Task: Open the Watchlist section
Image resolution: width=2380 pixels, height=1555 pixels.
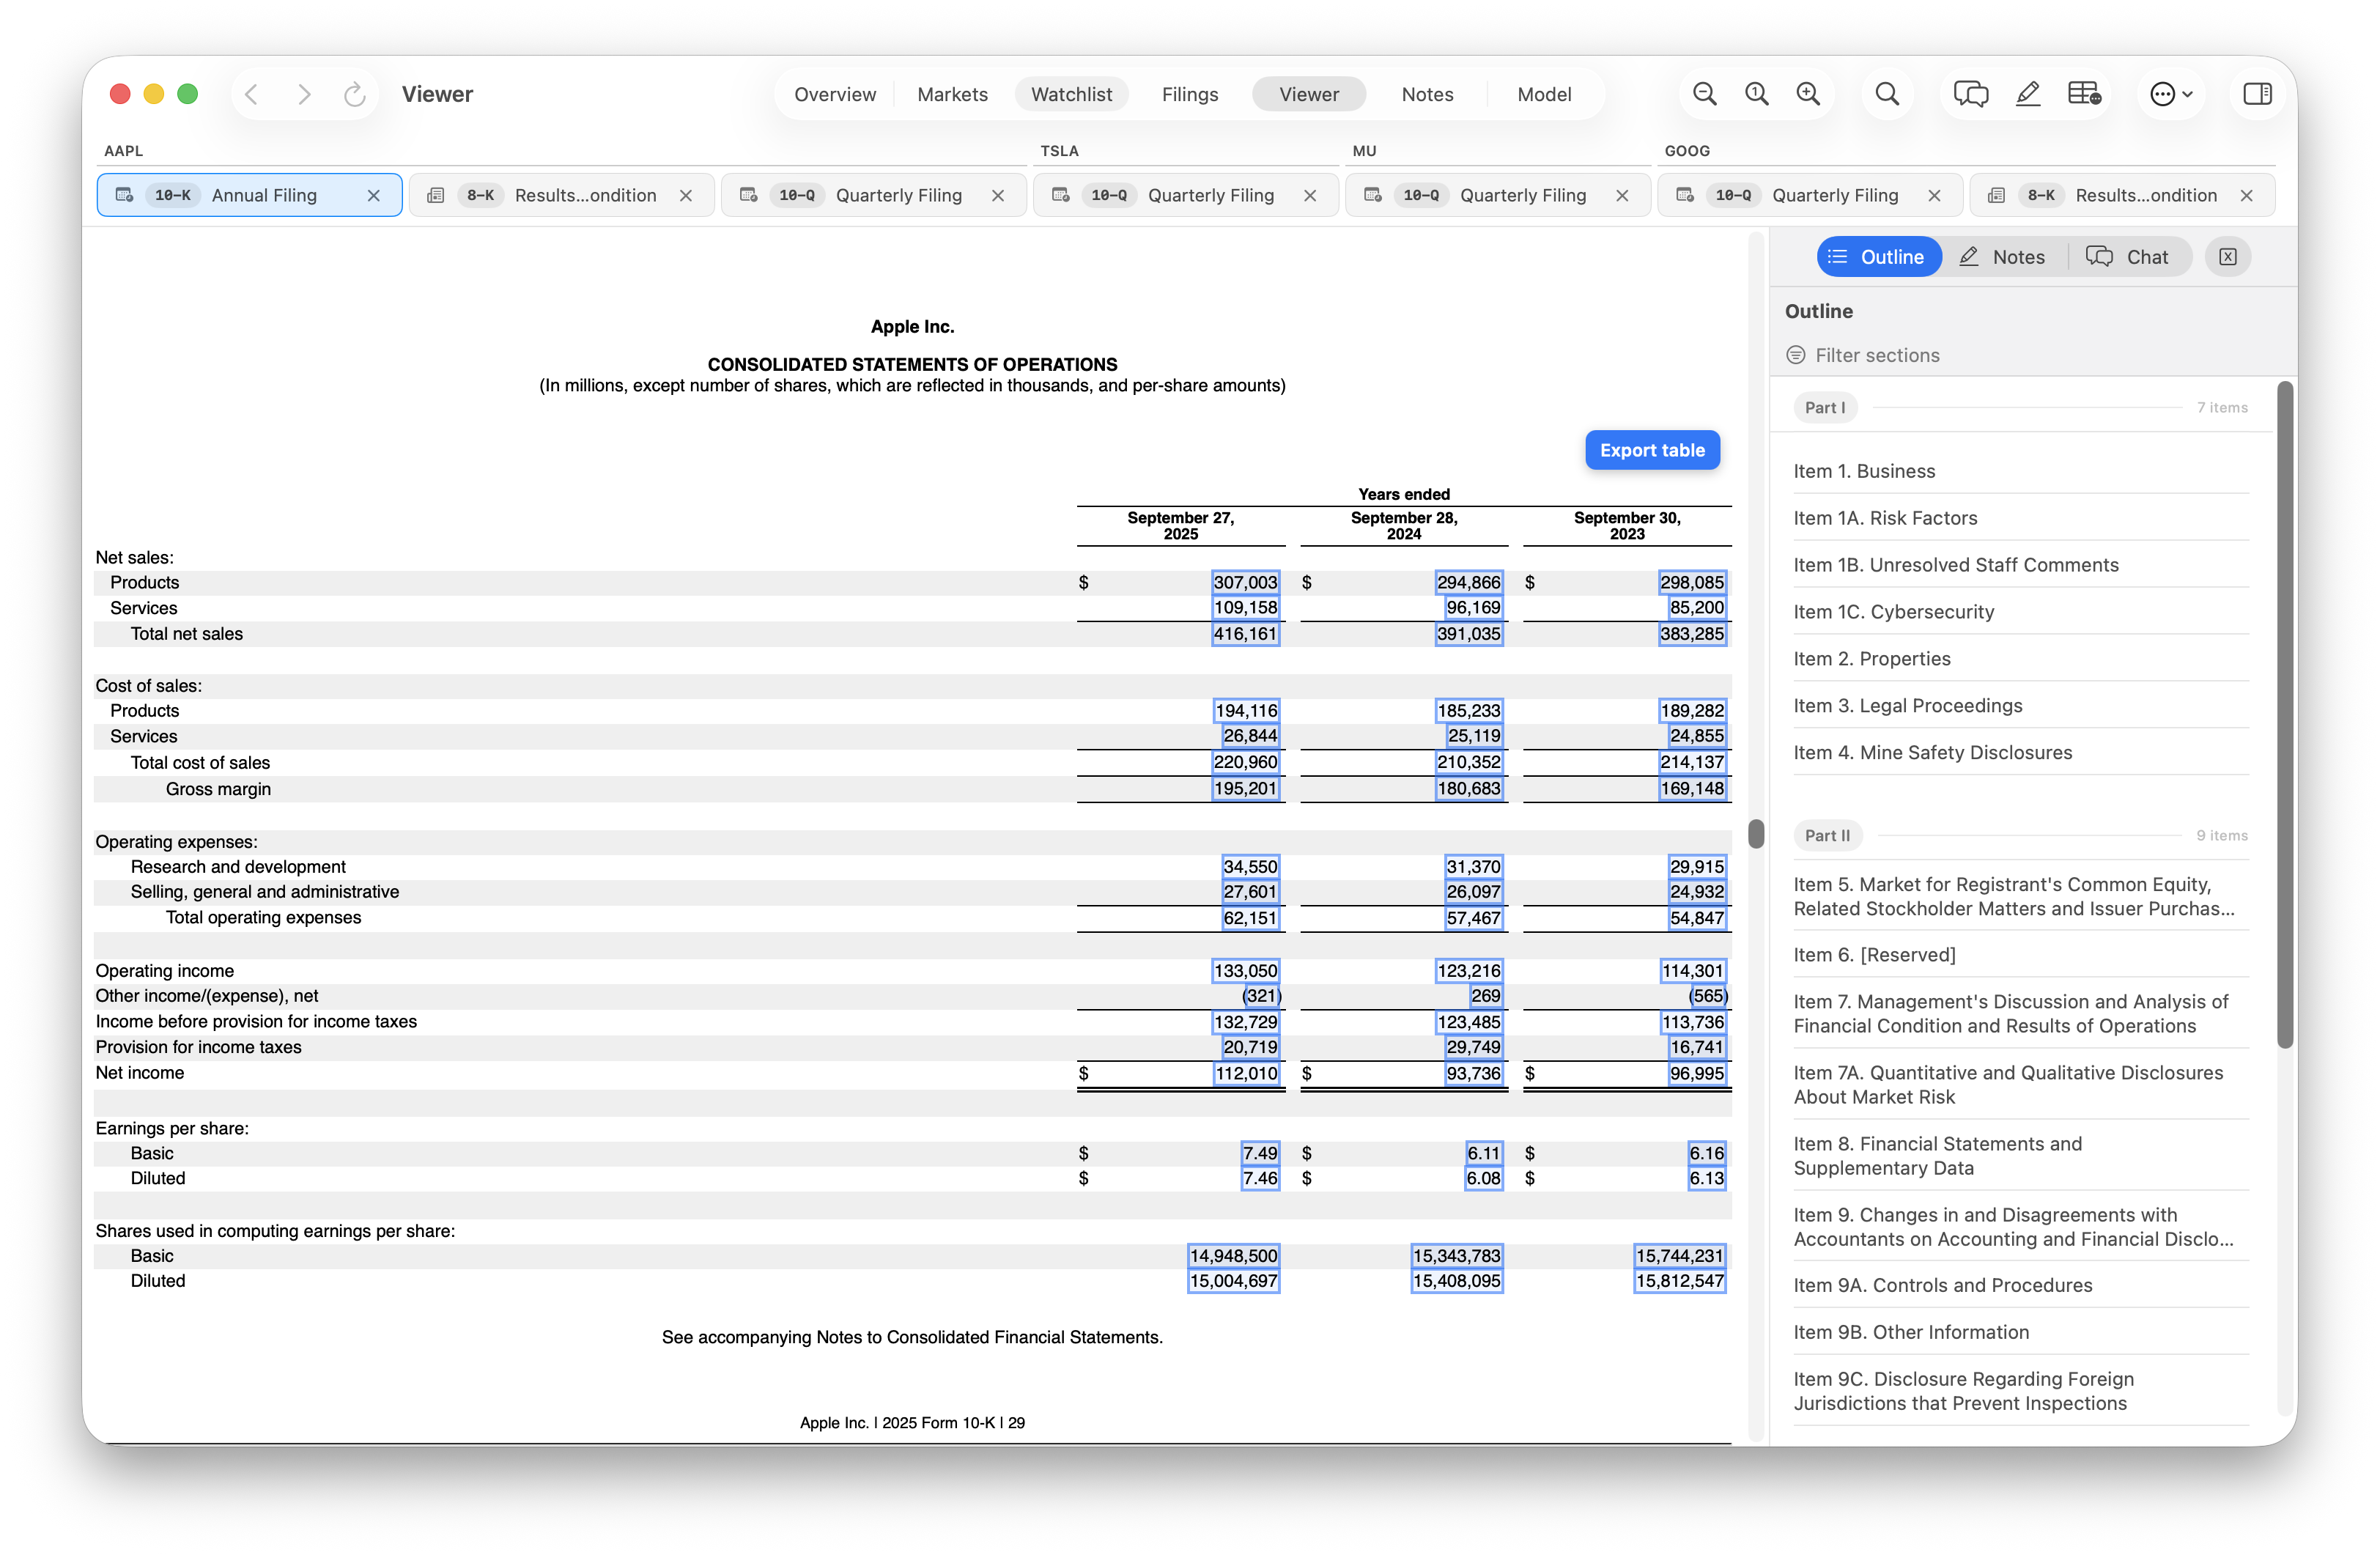Action: pyautogui.click(x=1071, y=94)
